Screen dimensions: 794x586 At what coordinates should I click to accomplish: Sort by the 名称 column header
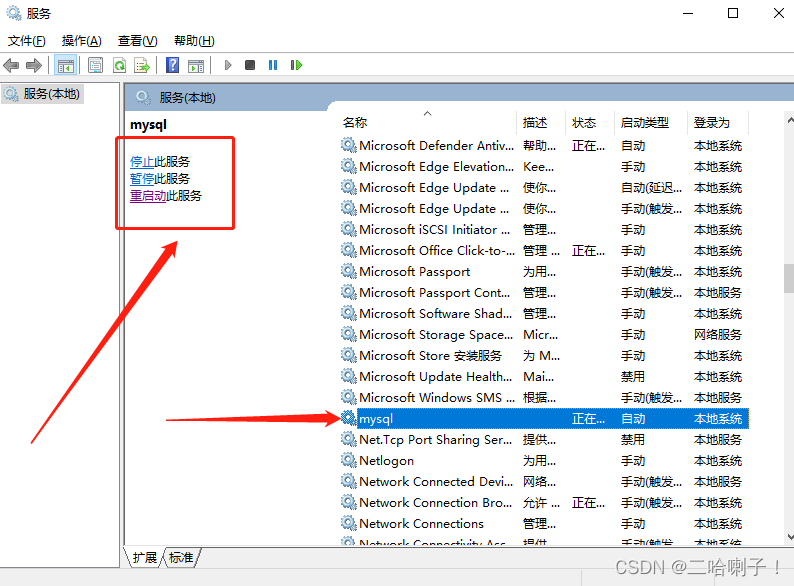[427, 123]
